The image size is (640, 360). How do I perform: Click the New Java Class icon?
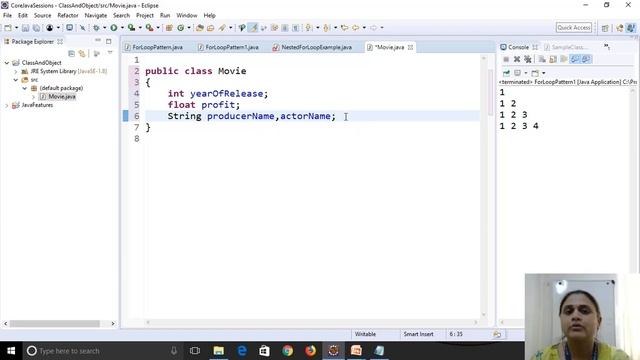[x=180, y=28]
